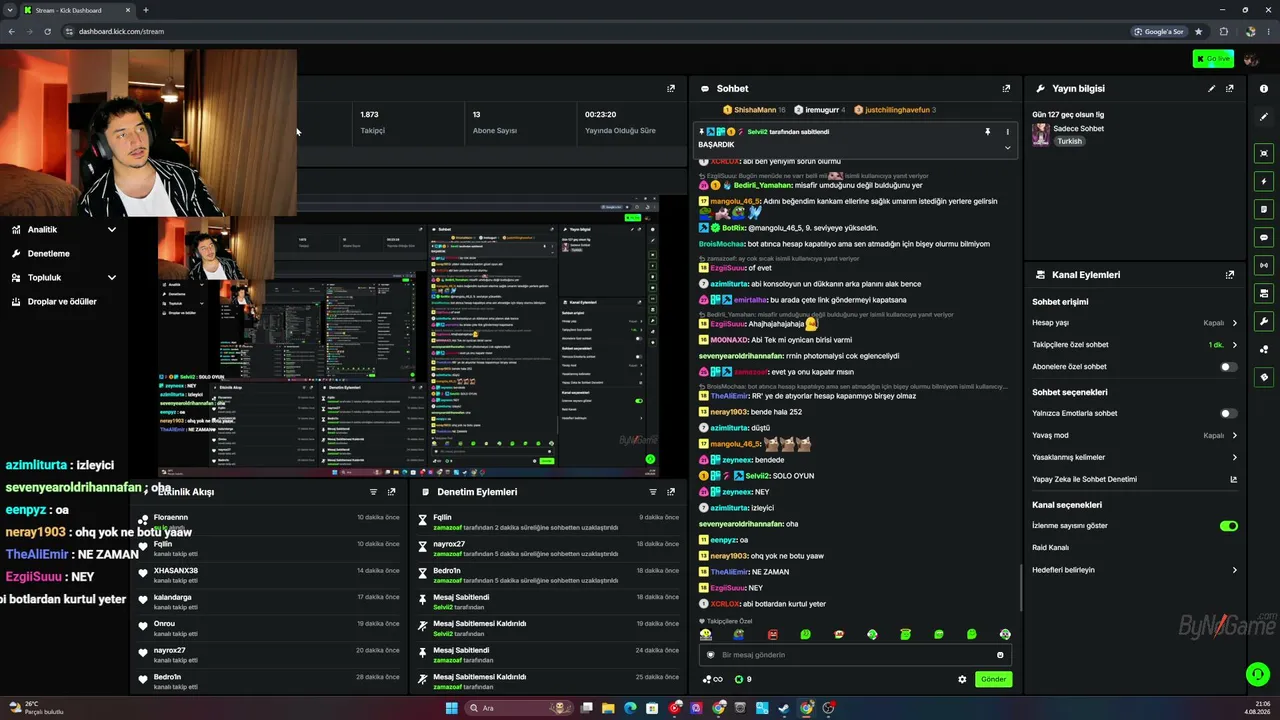Viewport: 1280px width, 720px height.
Task: Open Takipçilere özel sohbet duration setting
Action: tap(1135, 345)
